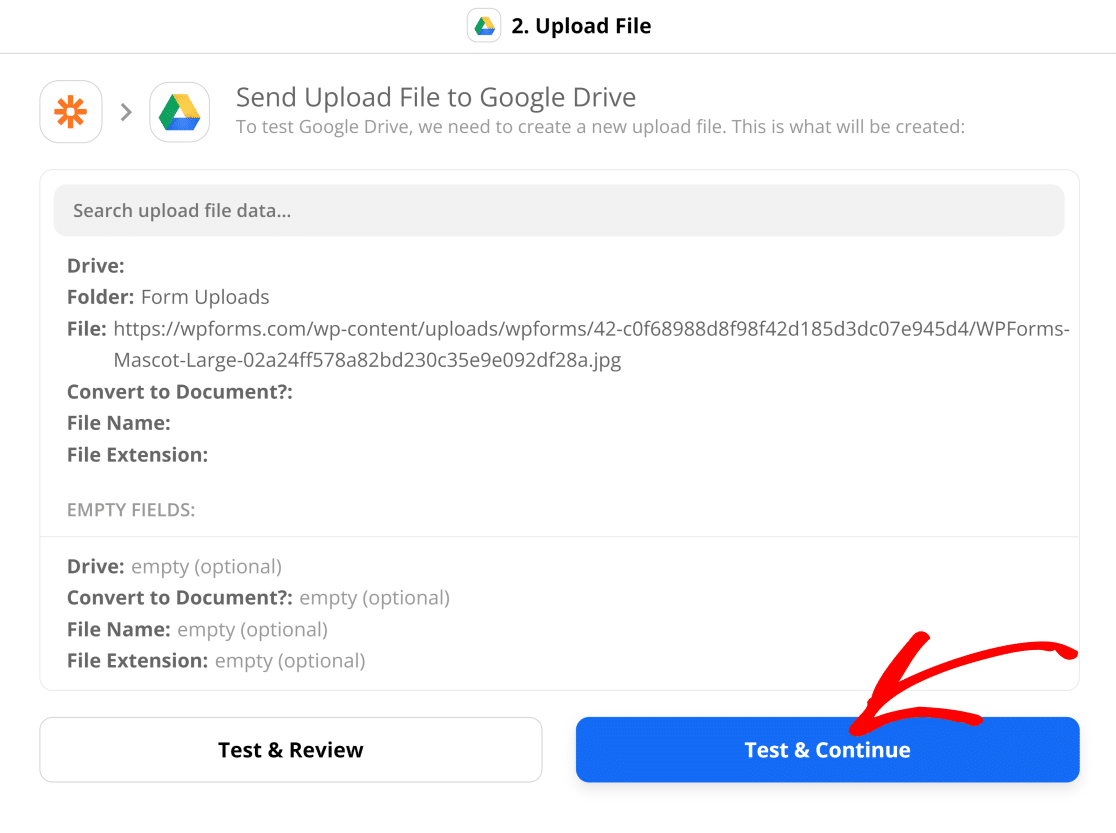This screenshot has width=1116, height=833.
Task: Click the wpforms.com file URL text
Action: coord(591,345)
